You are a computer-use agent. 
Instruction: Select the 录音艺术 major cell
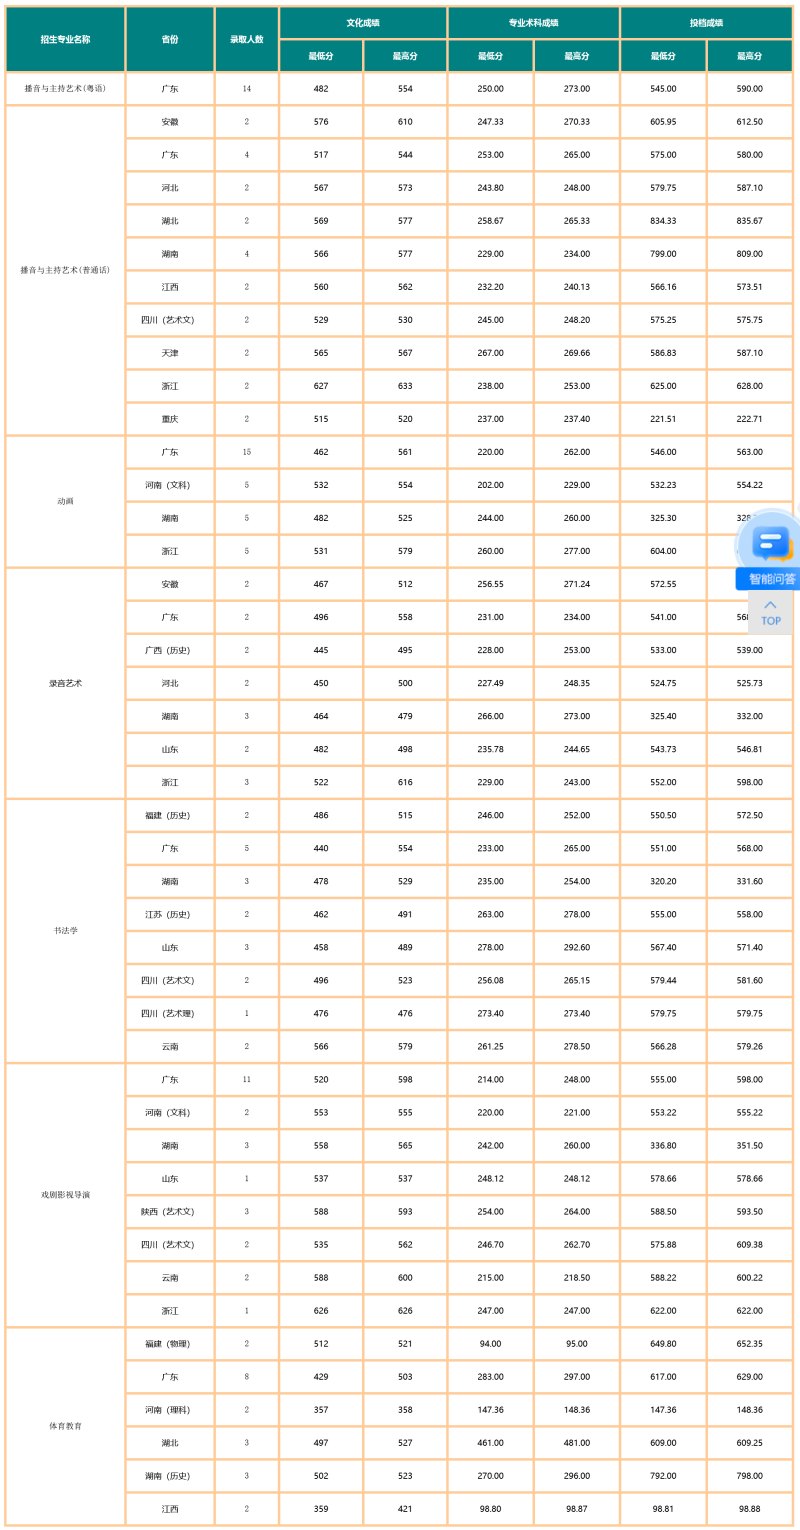[x=65, y=683]
